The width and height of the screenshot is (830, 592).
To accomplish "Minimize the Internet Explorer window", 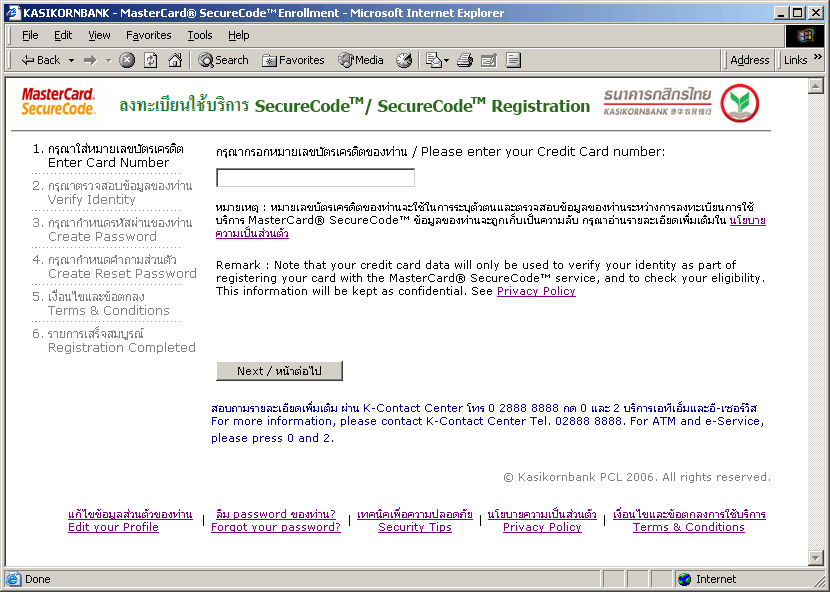I will pos(781,13).
